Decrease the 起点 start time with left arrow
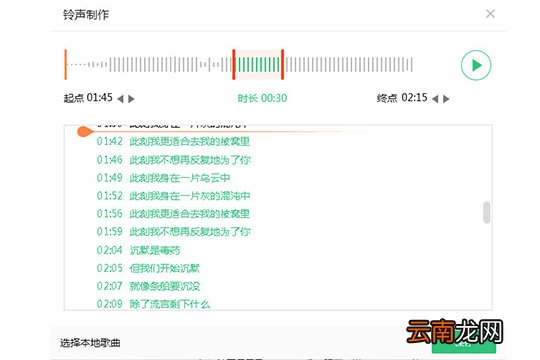This screenshot has height=360, width=540. point(120,99)
